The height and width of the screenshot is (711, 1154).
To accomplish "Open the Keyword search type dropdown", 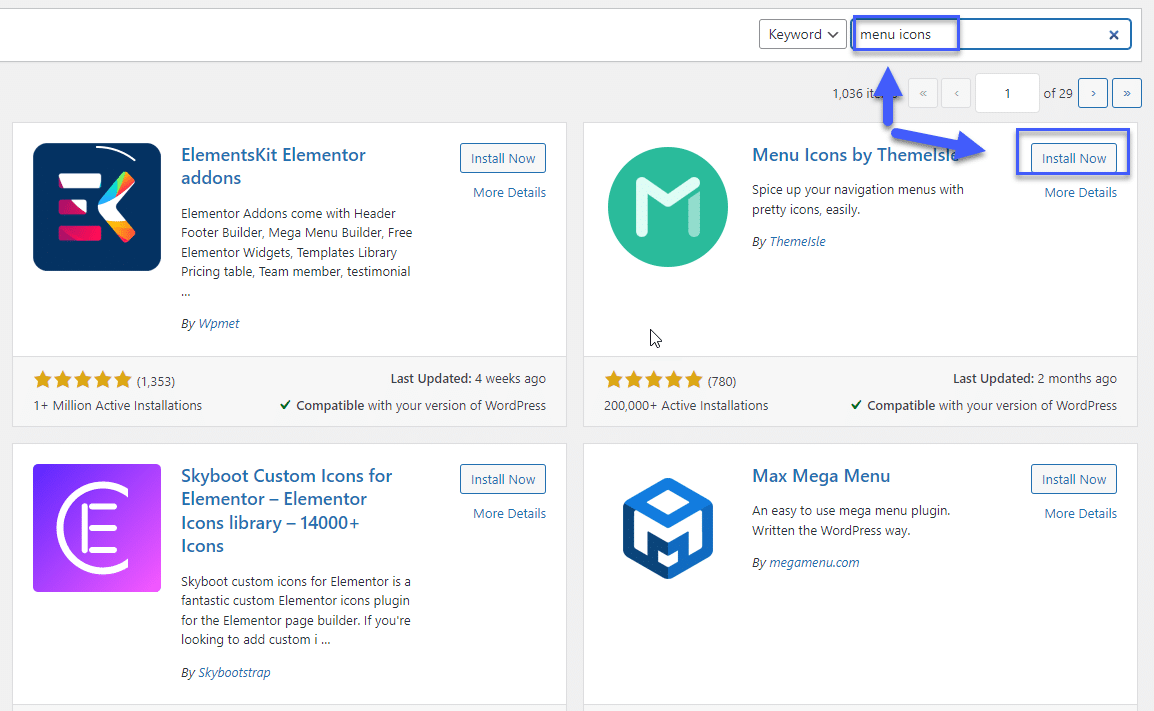I will (x=802, y=33).
